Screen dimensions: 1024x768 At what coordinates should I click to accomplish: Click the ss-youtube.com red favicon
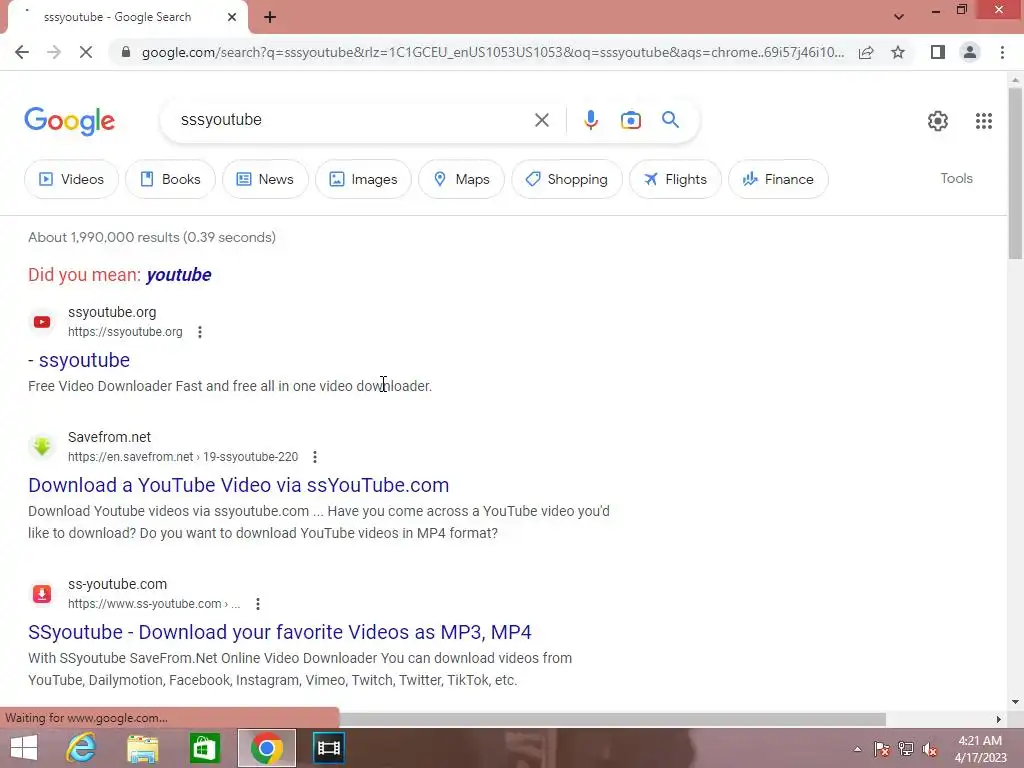coord(42,594)
